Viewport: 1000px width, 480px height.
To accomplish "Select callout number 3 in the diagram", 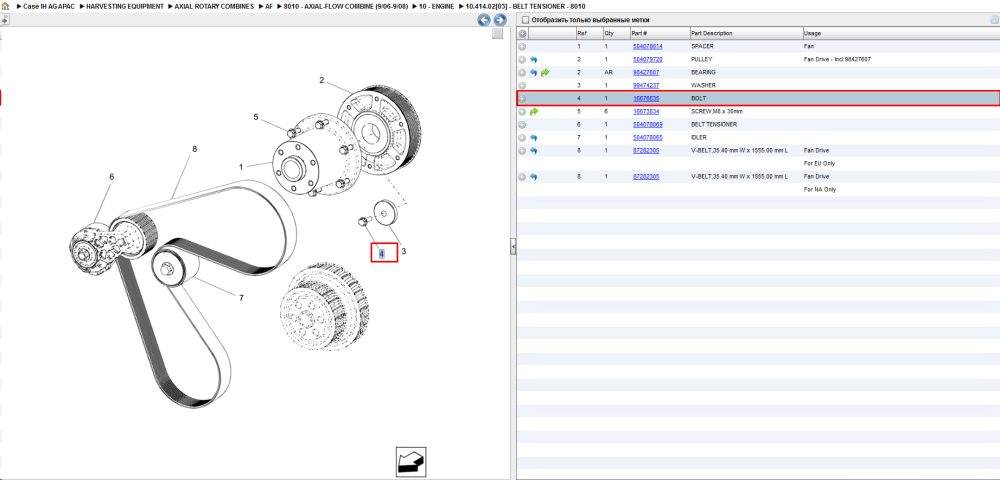I will 404,251.
